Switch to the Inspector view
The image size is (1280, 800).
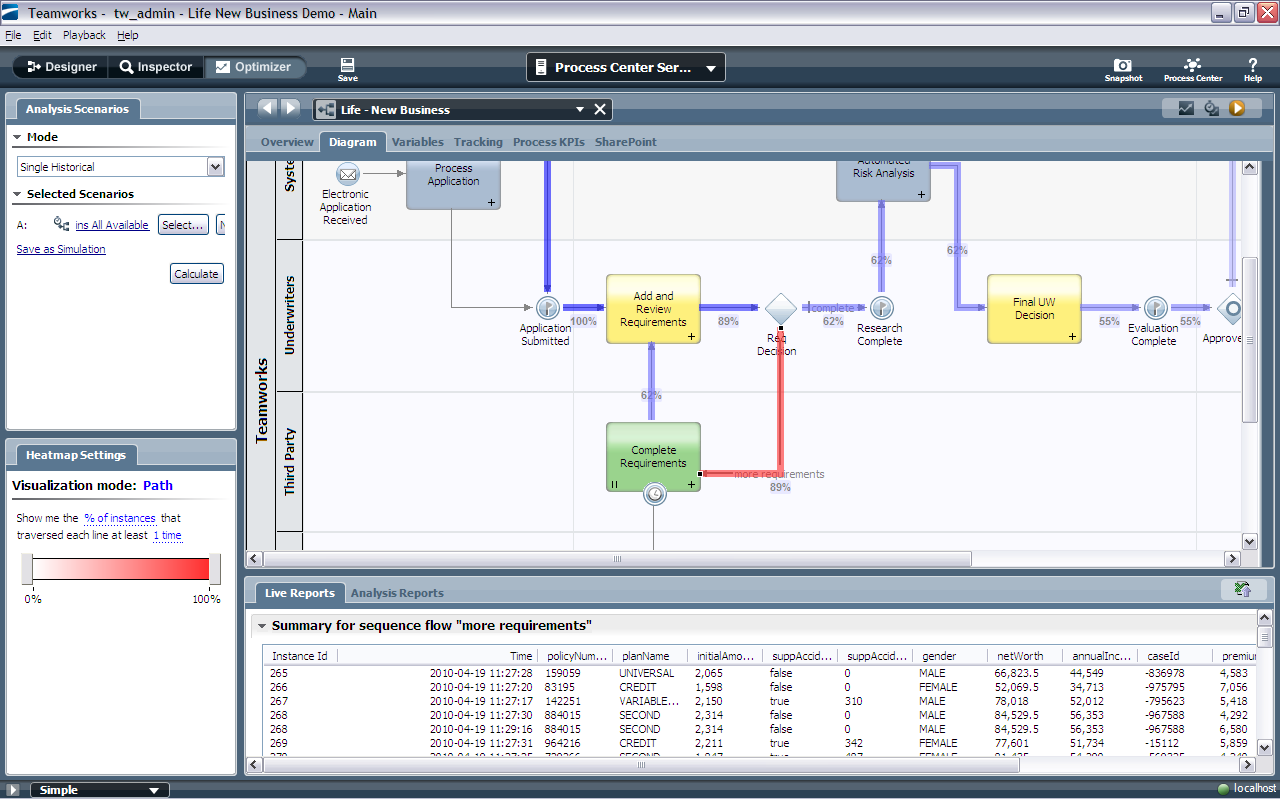coord(156,67)
